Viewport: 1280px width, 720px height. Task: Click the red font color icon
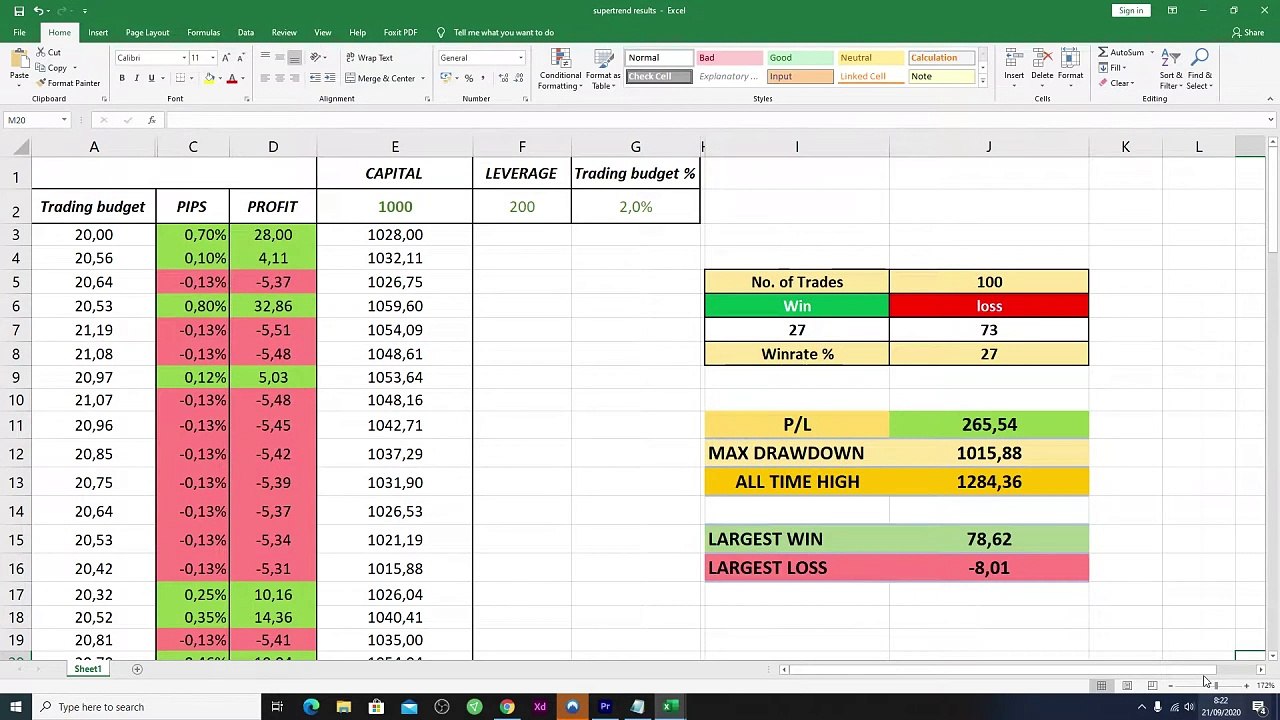click(232, 78)
